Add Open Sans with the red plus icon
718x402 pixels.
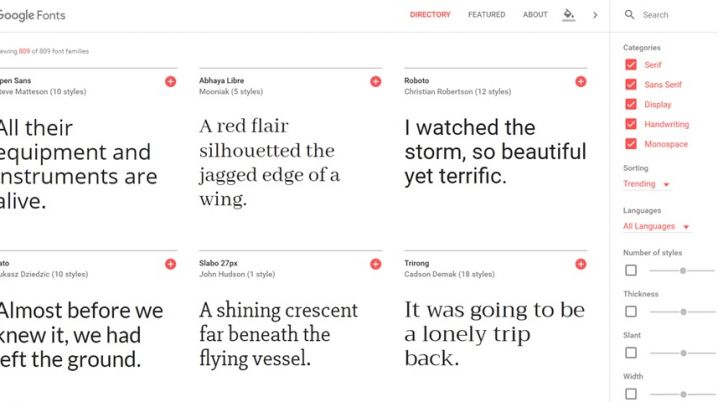(170, 81)
